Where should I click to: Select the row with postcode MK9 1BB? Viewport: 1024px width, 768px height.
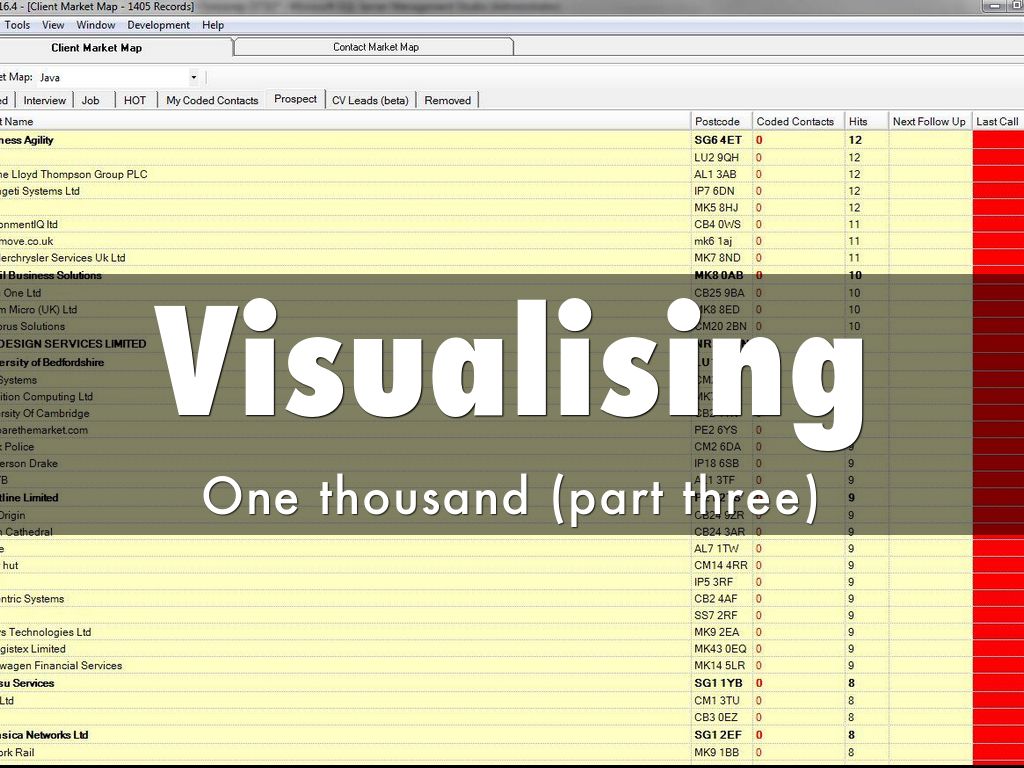pos(716,752)
